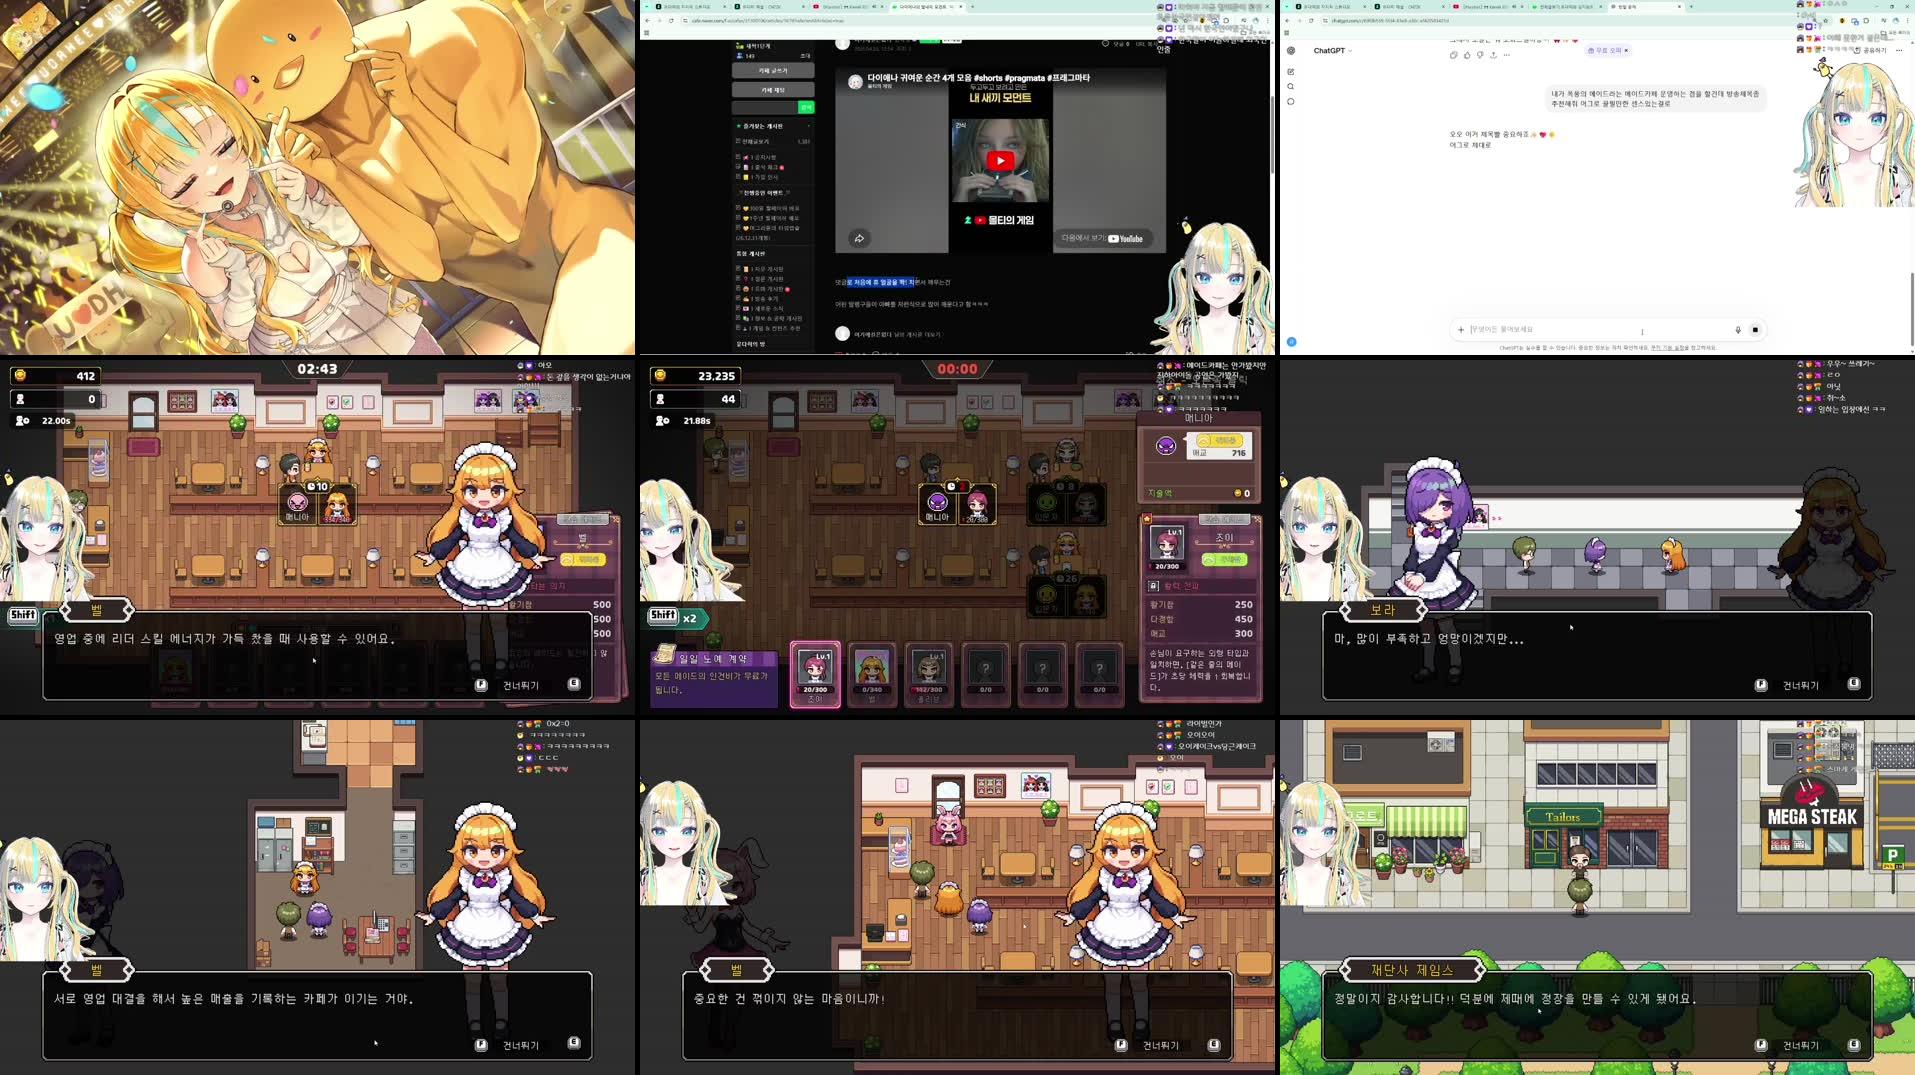Open the 쿠키 기본 설정 link under ChatGPT composer
This screenshot has width=1915, height=1075.
tap(1667, 348)
